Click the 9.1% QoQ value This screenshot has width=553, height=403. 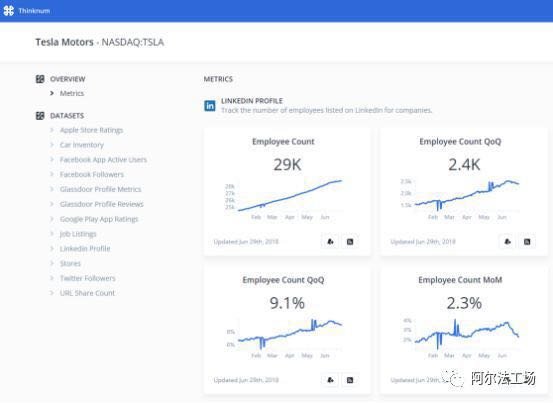click(x=287, y=303)
